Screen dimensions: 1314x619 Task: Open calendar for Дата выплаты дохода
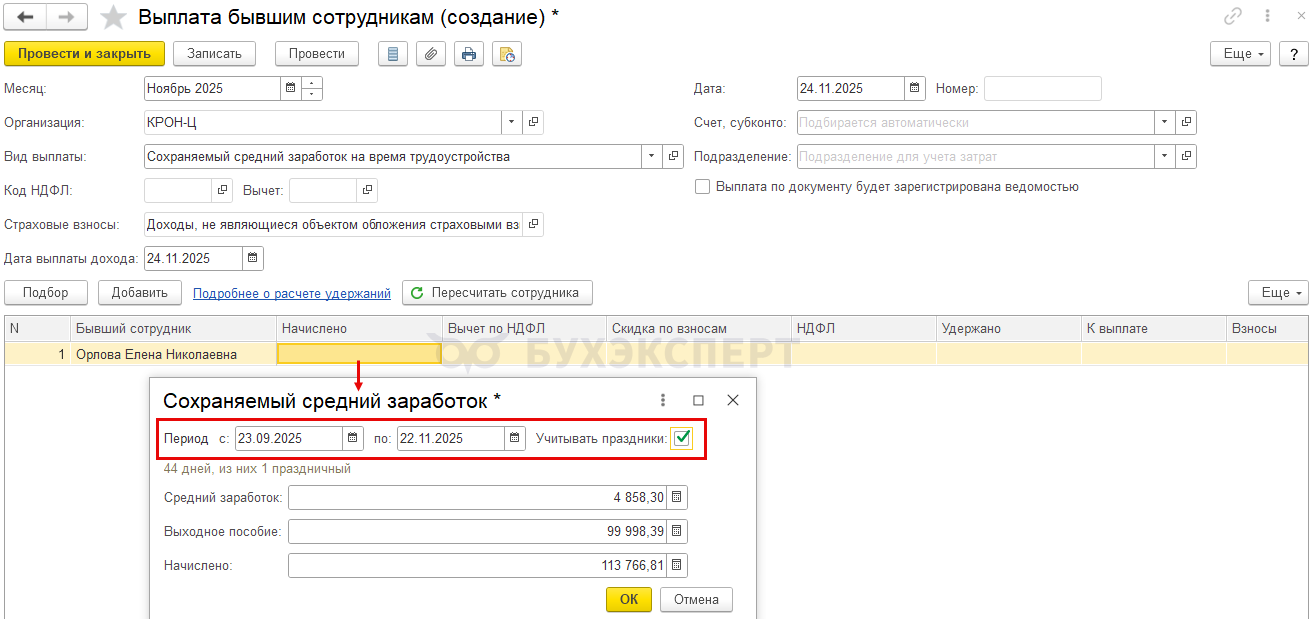[253, 258]
